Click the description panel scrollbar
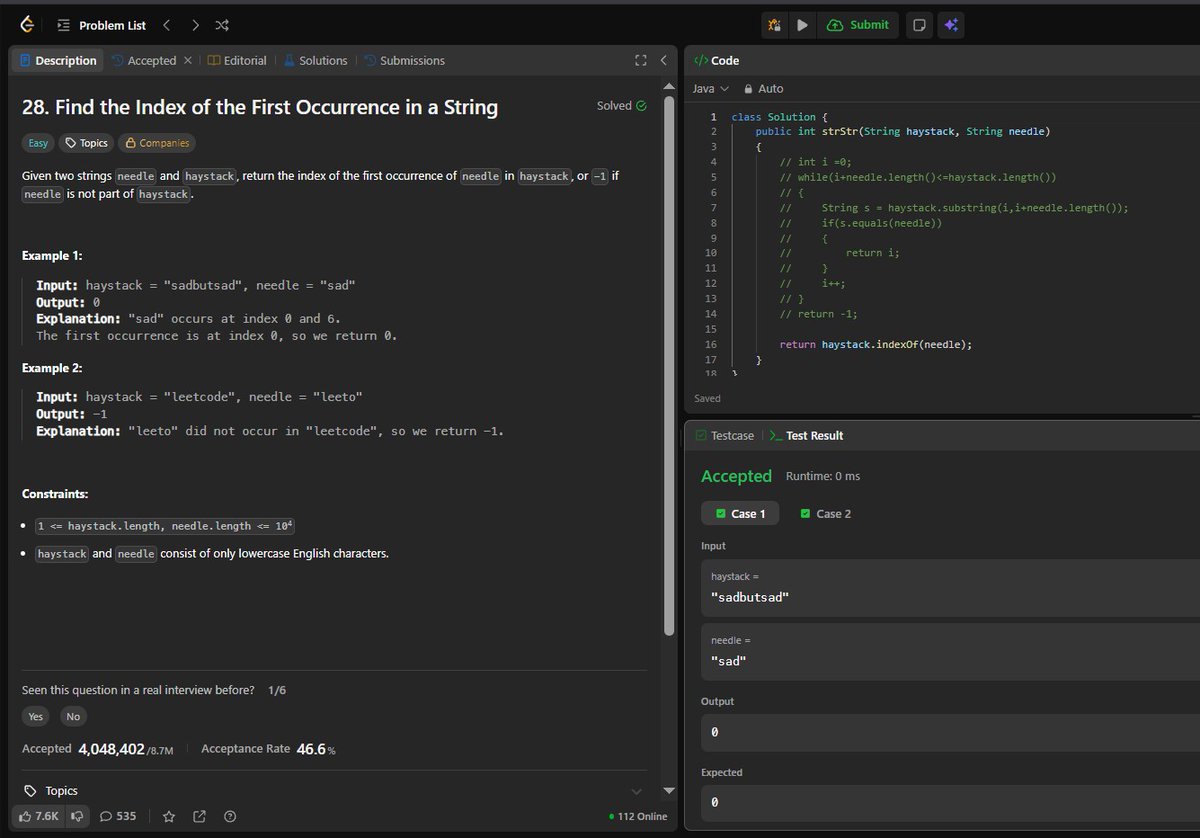This screenshot has height=838, width=1200. point(670,365)
